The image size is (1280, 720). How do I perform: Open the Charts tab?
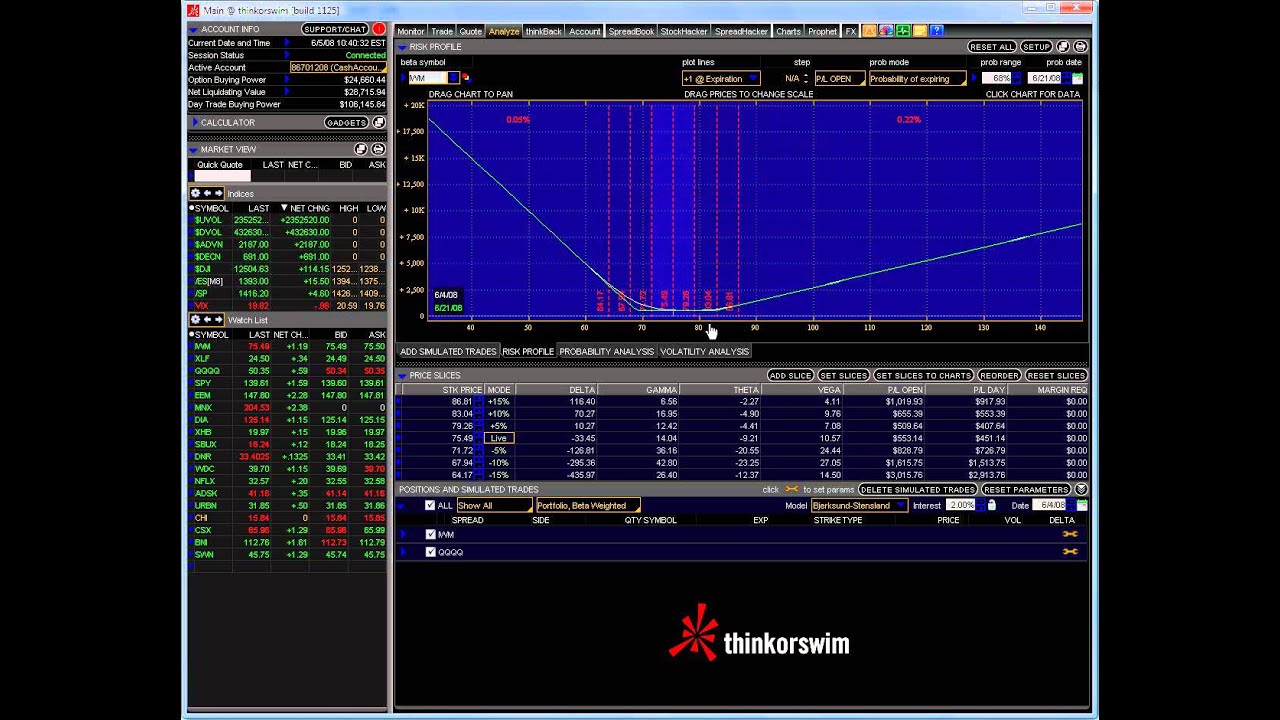788,31
